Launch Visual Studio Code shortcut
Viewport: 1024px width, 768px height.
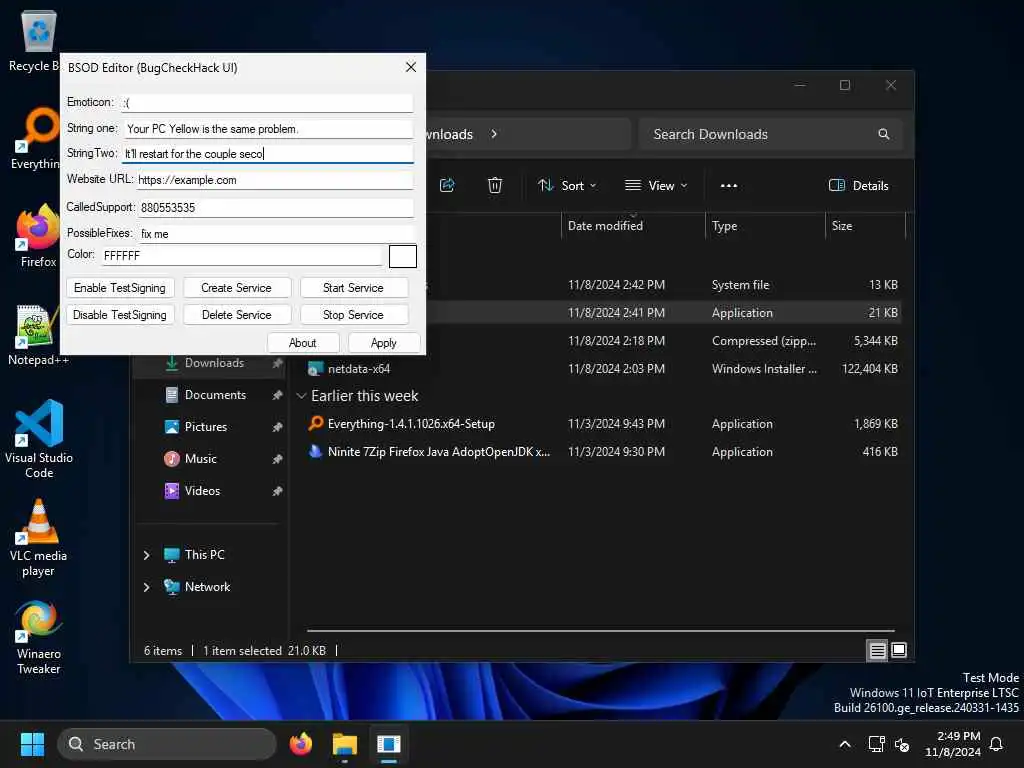(39, 439)
